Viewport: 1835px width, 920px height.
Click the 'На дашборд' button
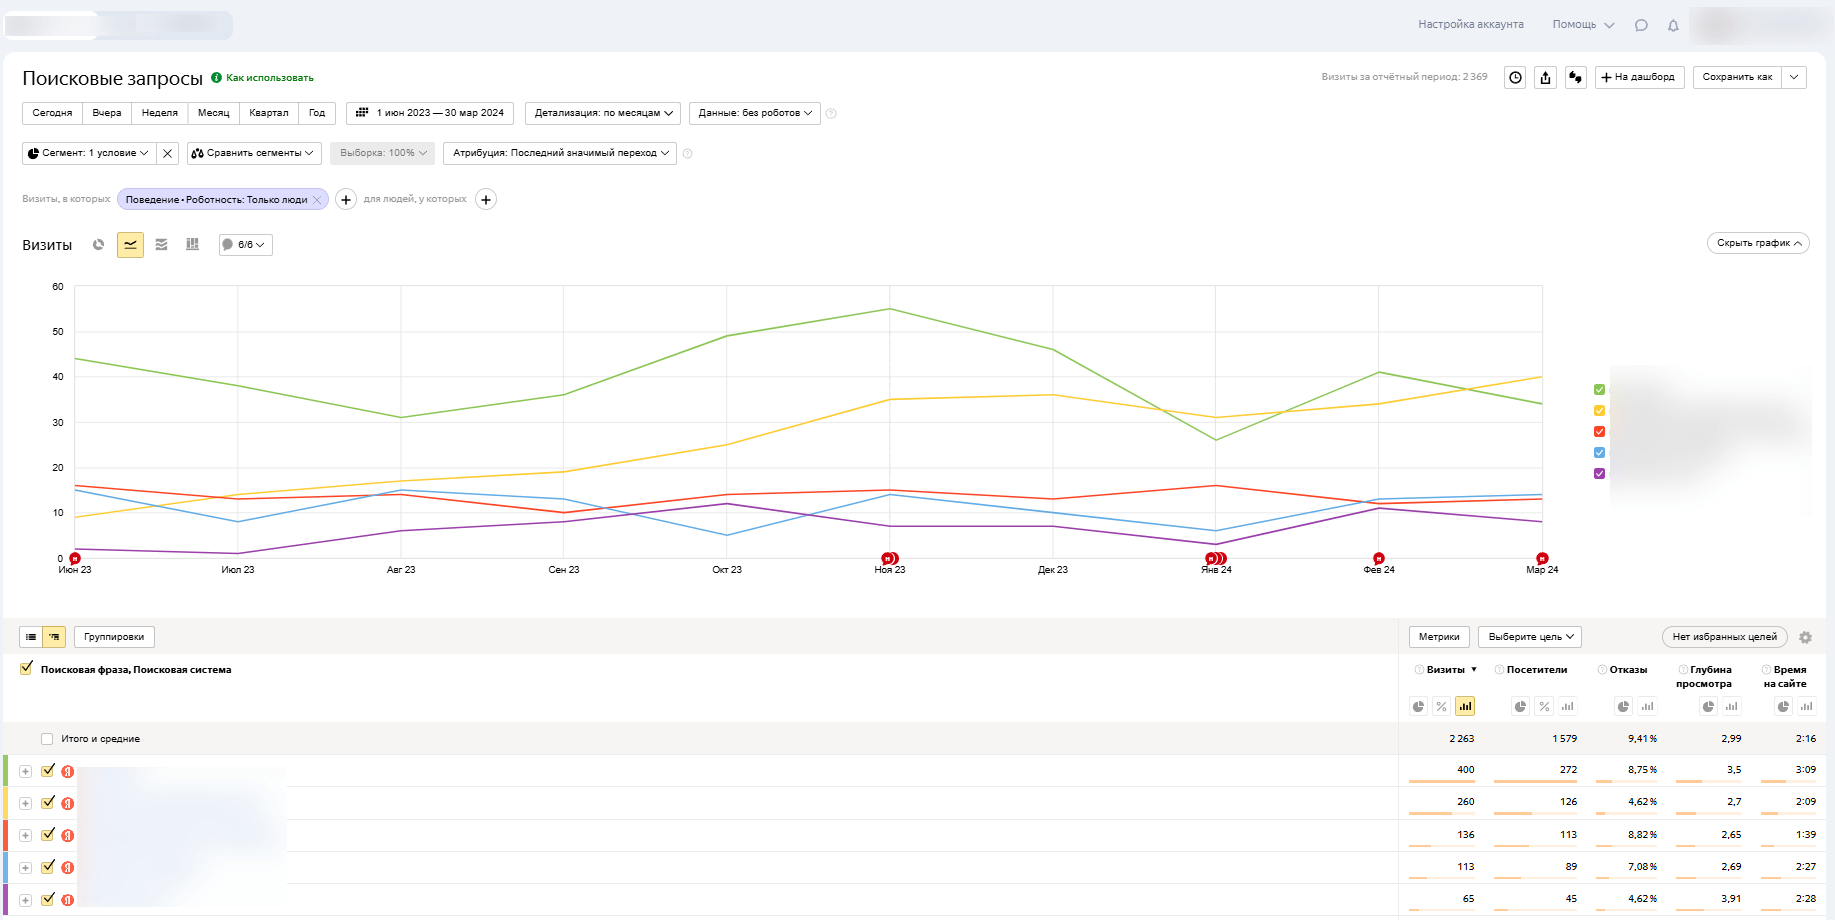1639,77
